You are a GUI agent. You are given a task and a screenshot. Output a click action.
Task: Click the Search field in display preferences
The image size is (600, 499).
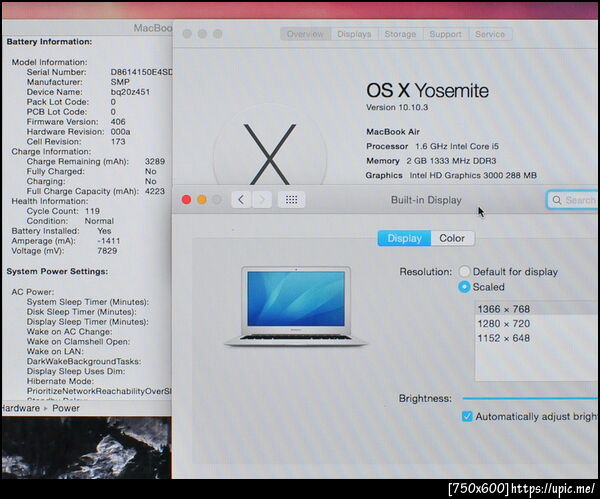click(x=572, y=200)
